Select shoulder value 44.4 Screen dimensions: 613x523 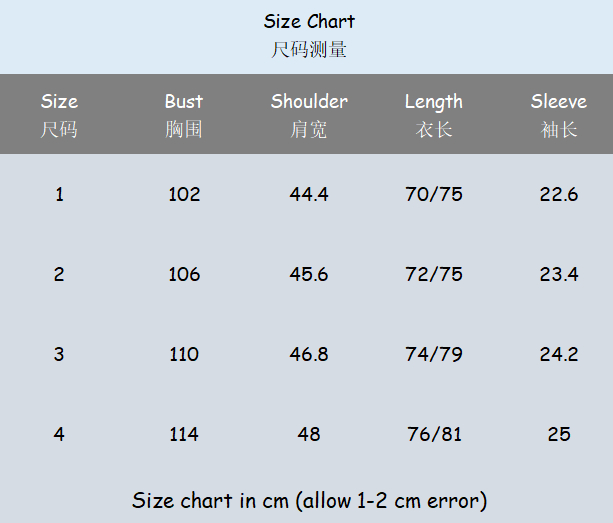309,194
